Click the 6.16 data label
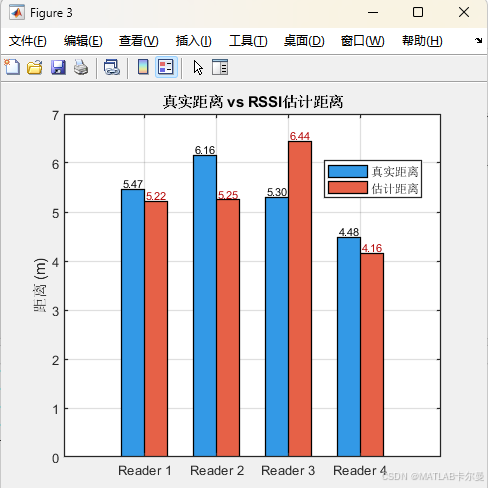This screenshot has height=488, width=488. 205,150
